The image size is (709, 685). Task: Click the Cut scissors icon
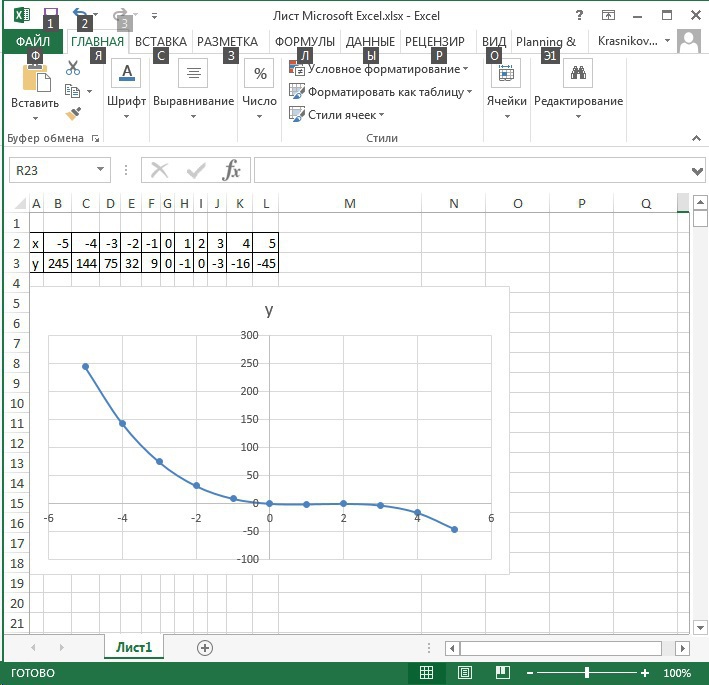coord(73,68)
